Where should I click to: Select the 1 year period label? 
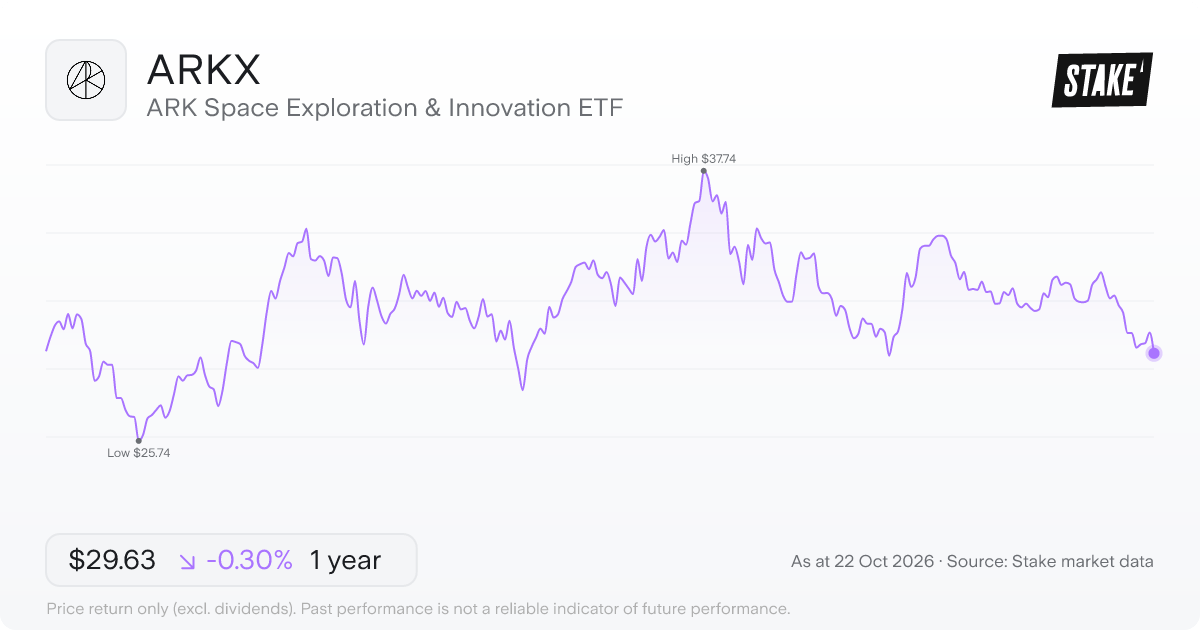[x=345, y=560]
